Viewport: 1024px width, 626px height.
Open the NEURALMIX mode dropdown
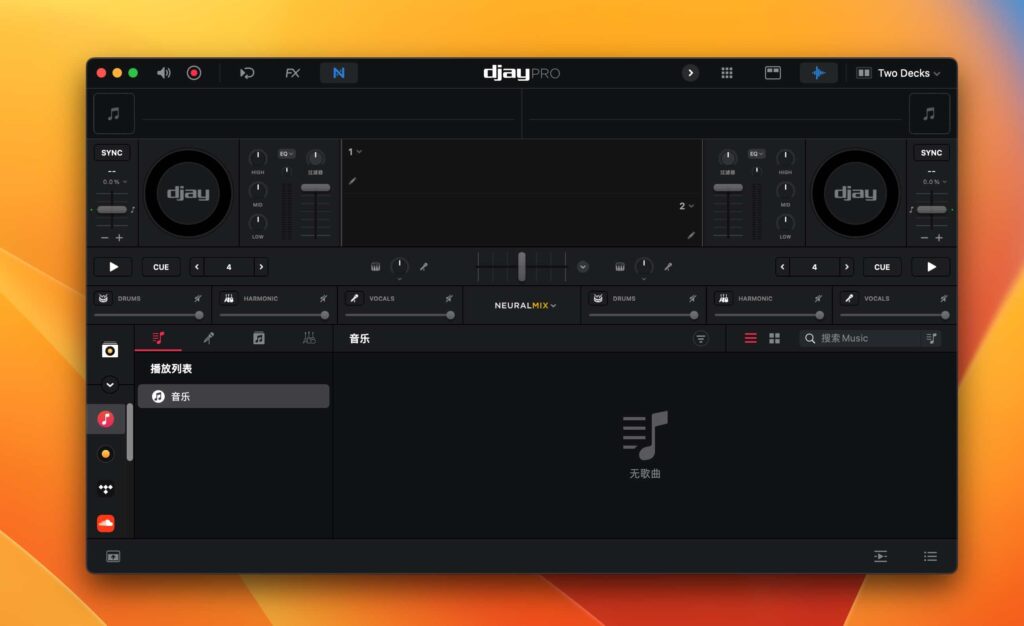click(522, 305)
